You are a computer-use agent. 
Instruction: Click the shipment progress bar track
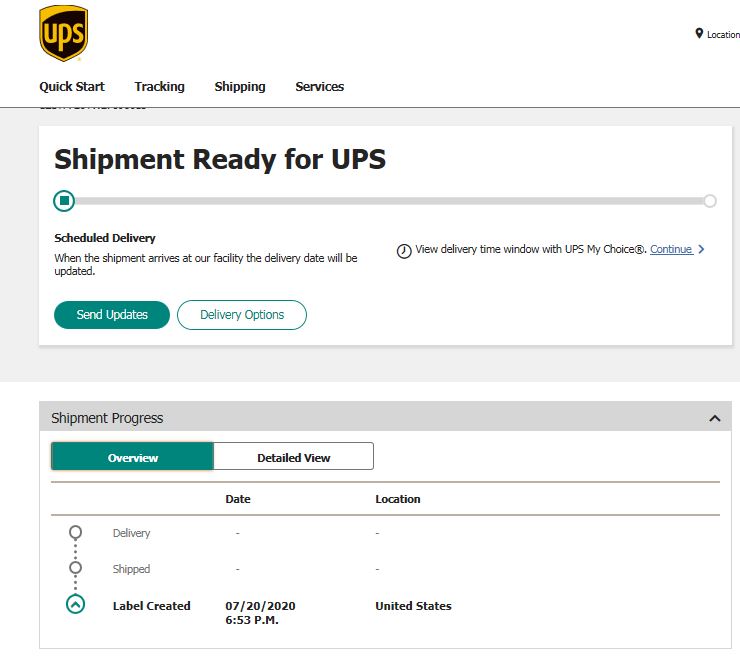click(388, 201)
